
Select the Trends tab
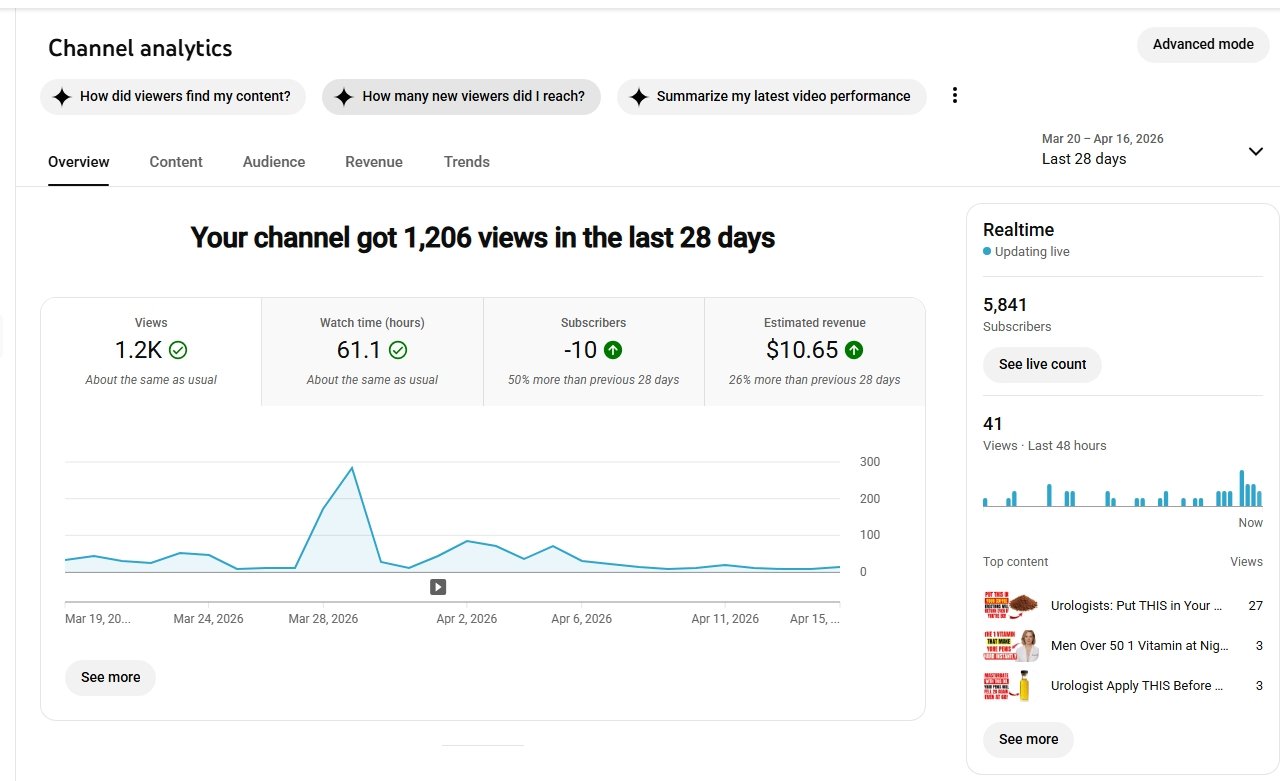click(x=467, y=162)
